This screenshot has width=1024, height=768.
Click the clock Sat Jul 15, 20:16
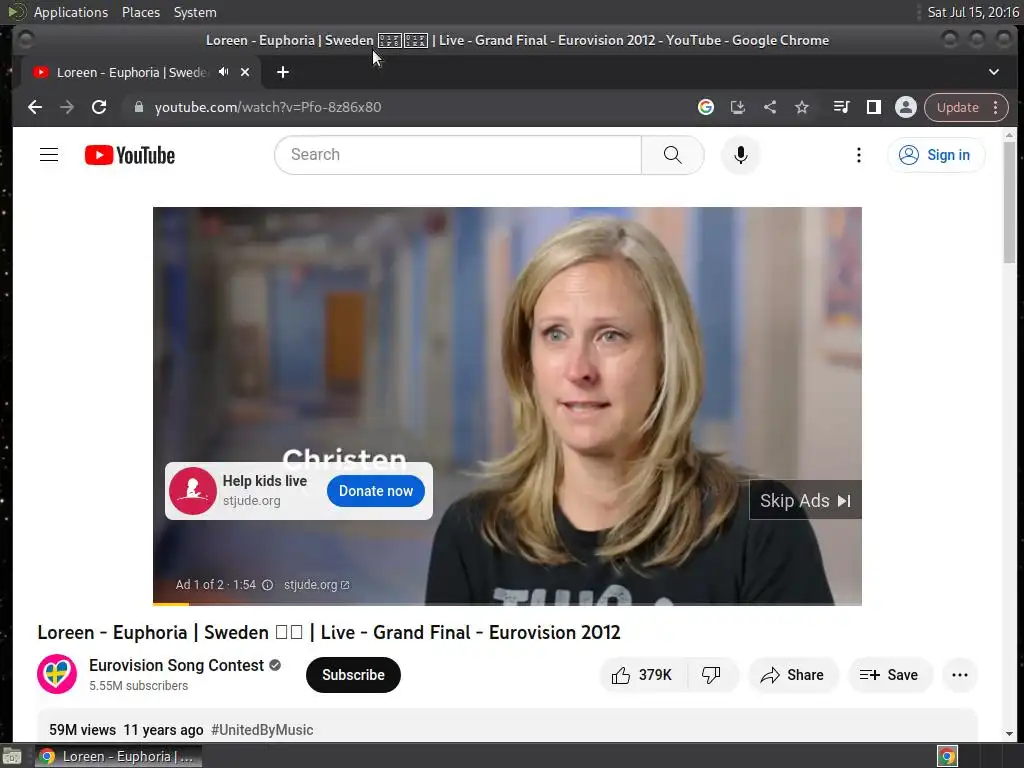[x=973, y=12]
